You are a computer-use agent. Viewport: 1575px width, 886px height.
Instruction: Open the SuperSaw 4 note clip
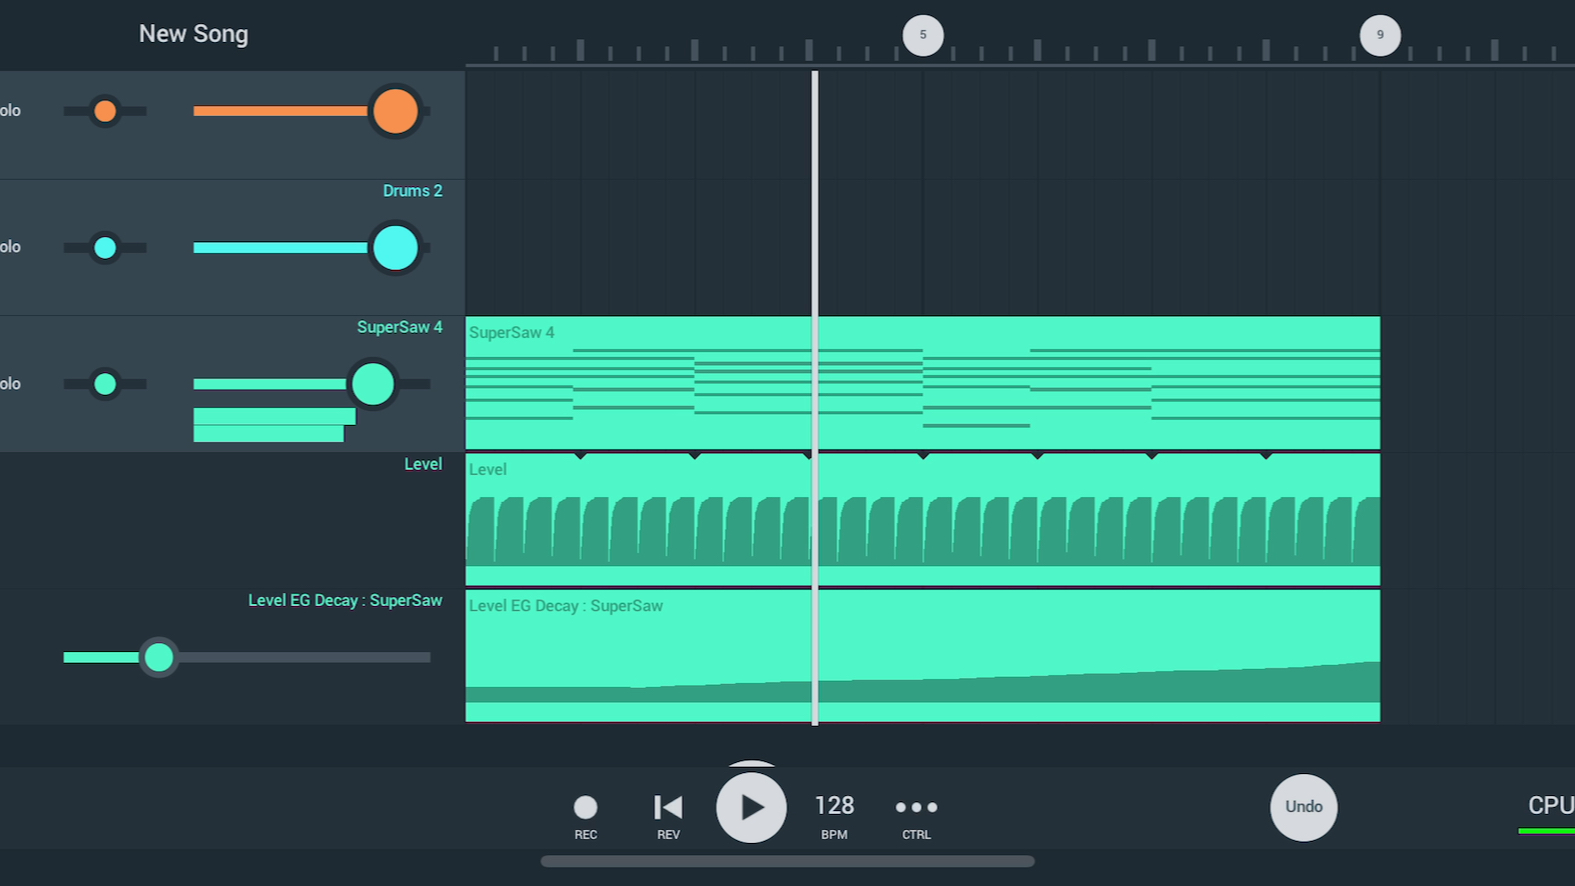pos(922,383)
